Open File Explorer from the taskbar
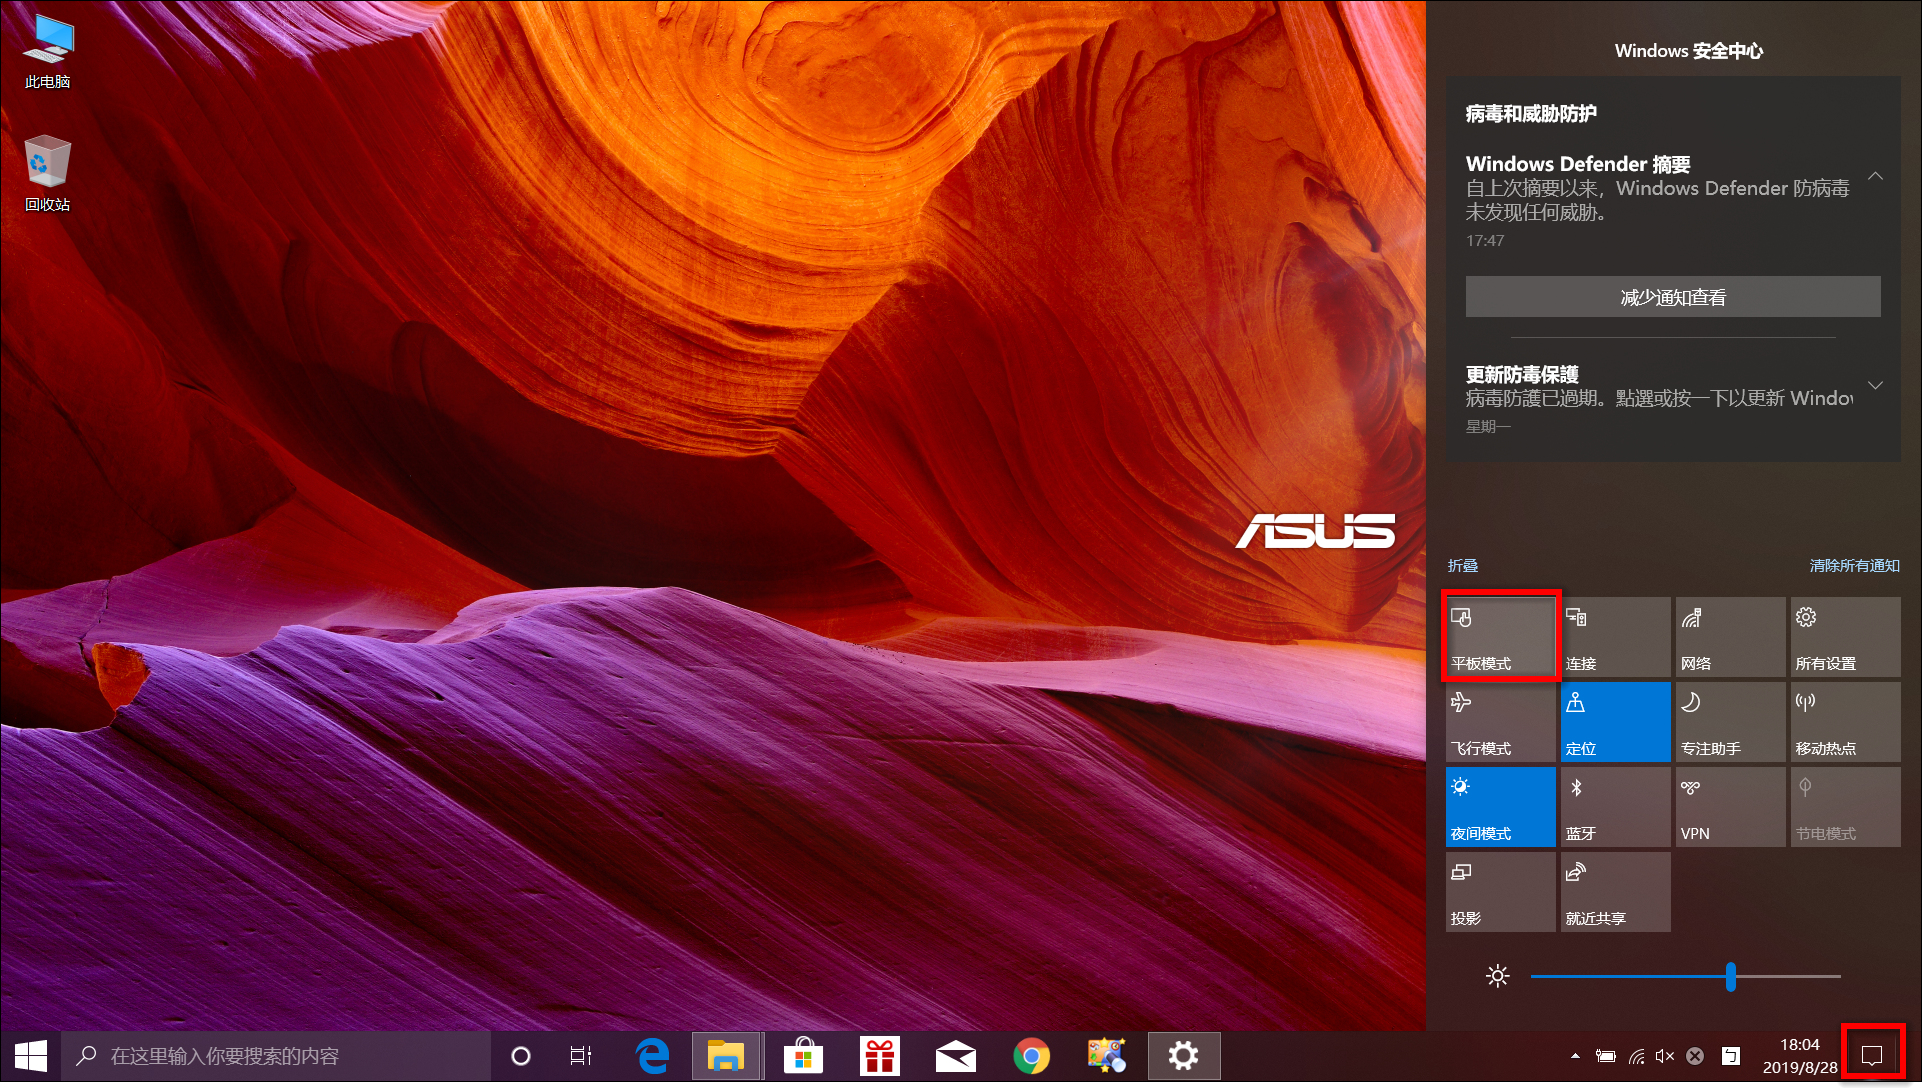The height and width of the screenshot is (1088, 1922). [727, 1056]
